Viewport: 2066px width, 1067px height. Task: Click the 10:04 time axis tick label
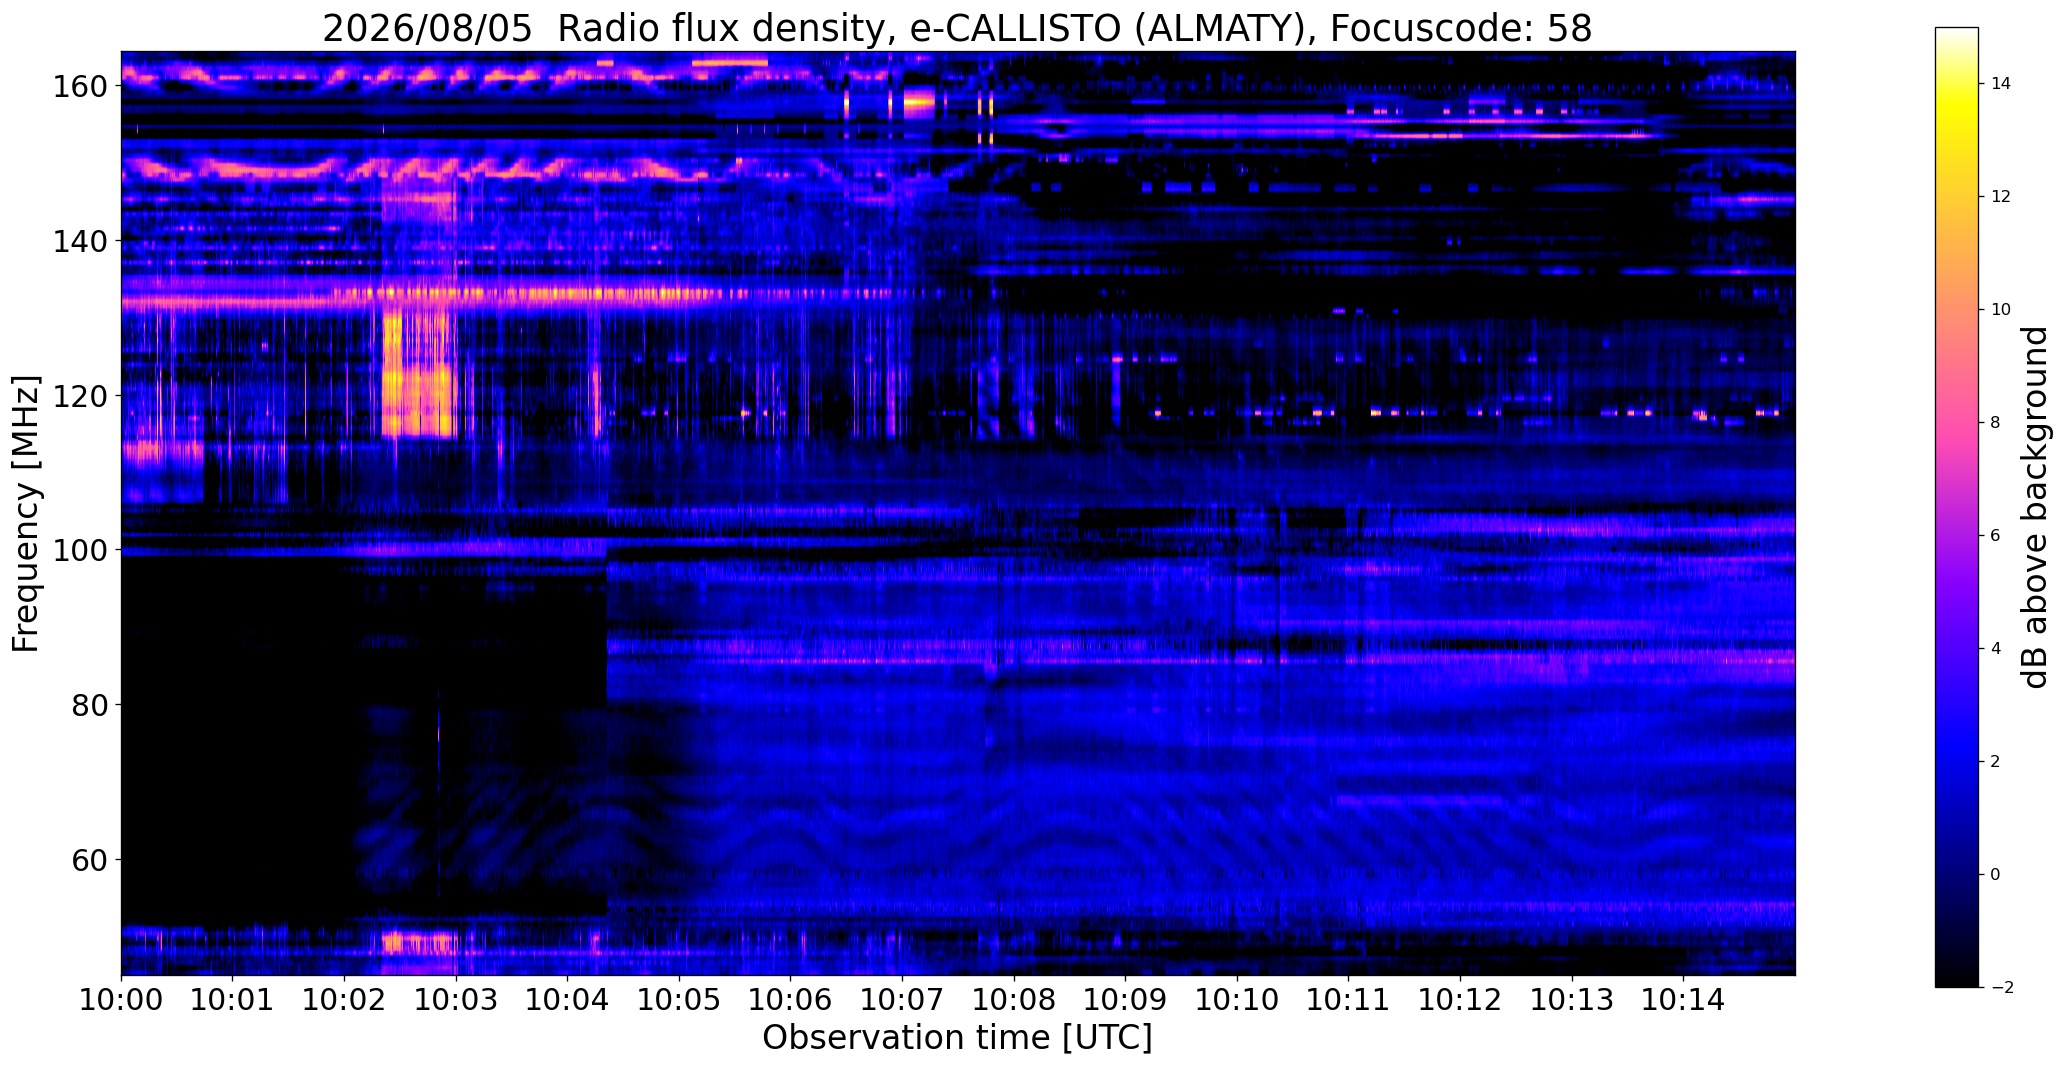(567, 999)
